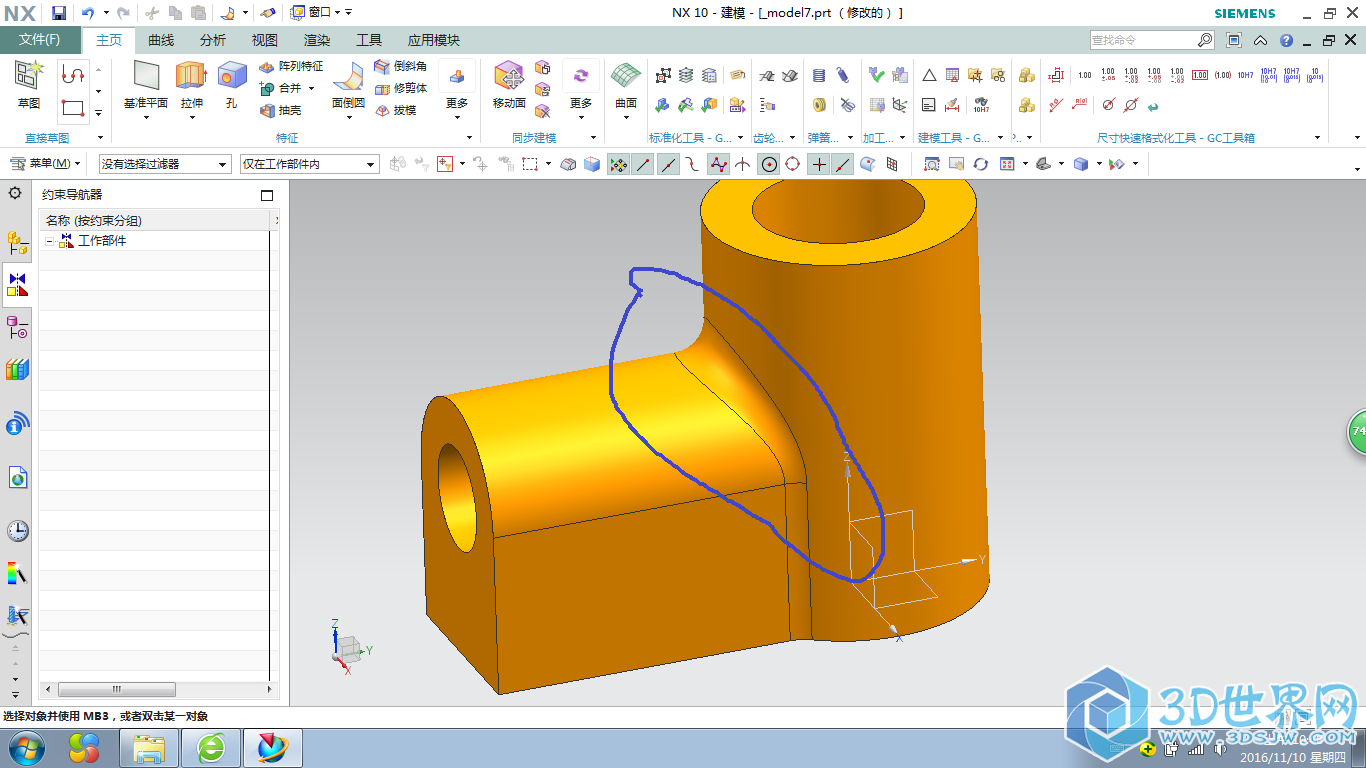Image resolution: width=1366 pixels, height=768 pixels.
Task: Toggle the snap quadrant point option
Action: [793, 164]
